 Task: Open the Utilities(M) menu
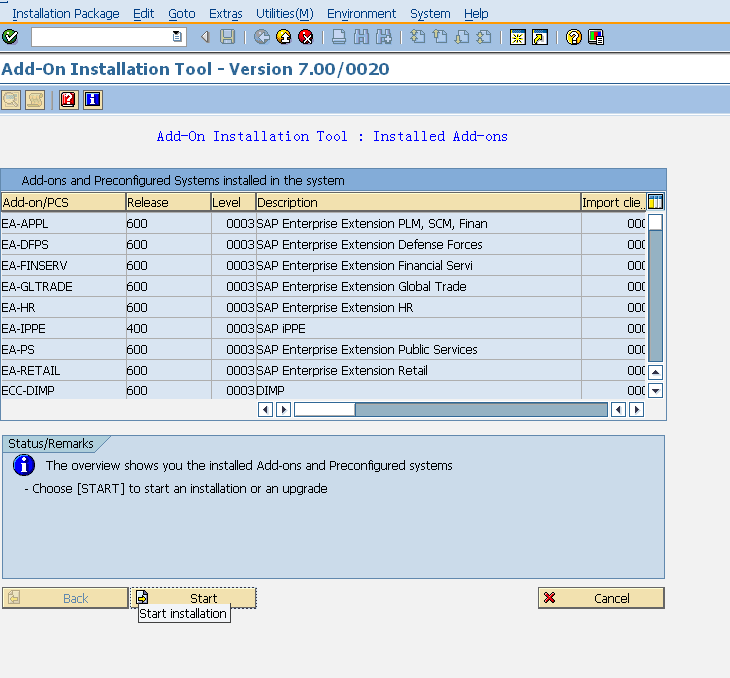[284, 14]
